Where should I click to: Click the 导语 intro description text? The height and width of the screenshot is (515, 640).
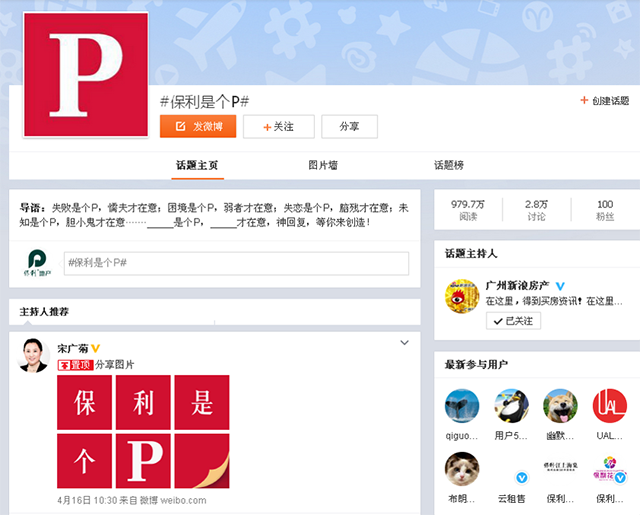[x=214, y=215]
